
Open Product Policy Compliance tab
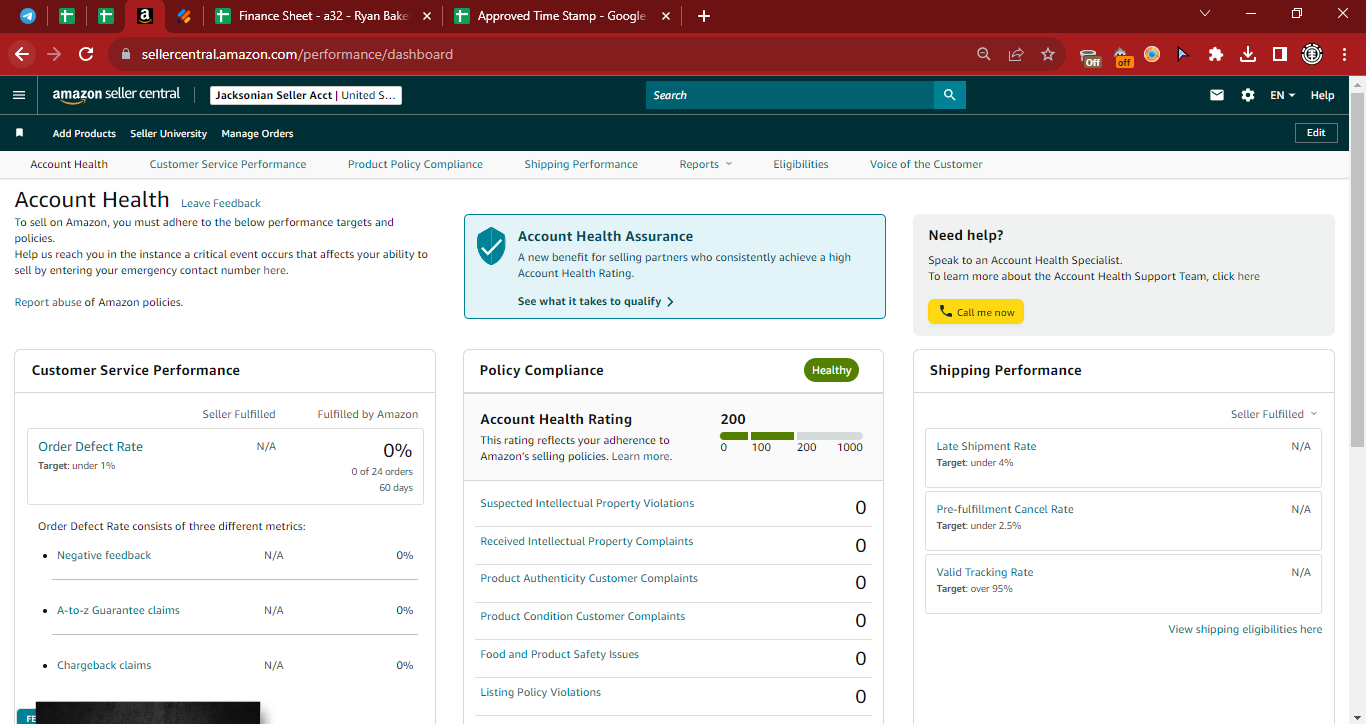pos(415,164)
